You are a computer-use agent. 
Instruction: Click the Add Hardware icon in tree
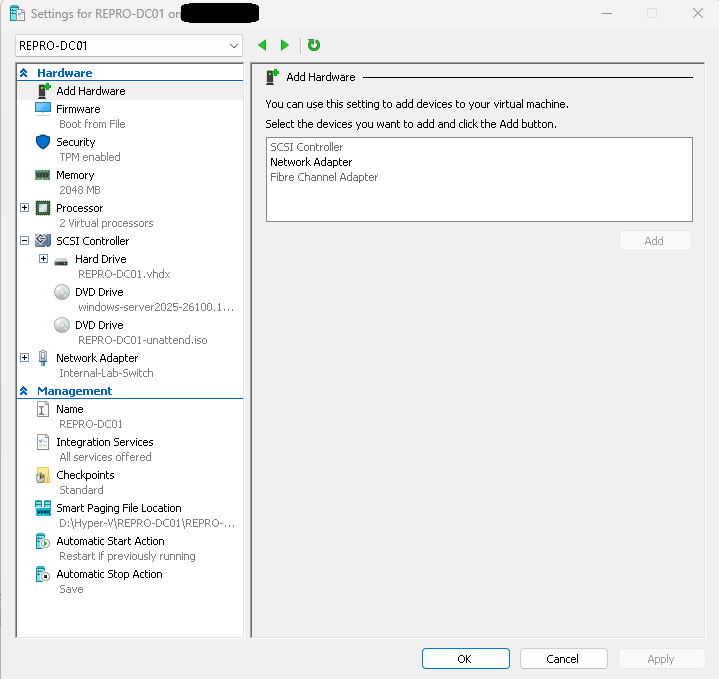click(x=44, y=91)
